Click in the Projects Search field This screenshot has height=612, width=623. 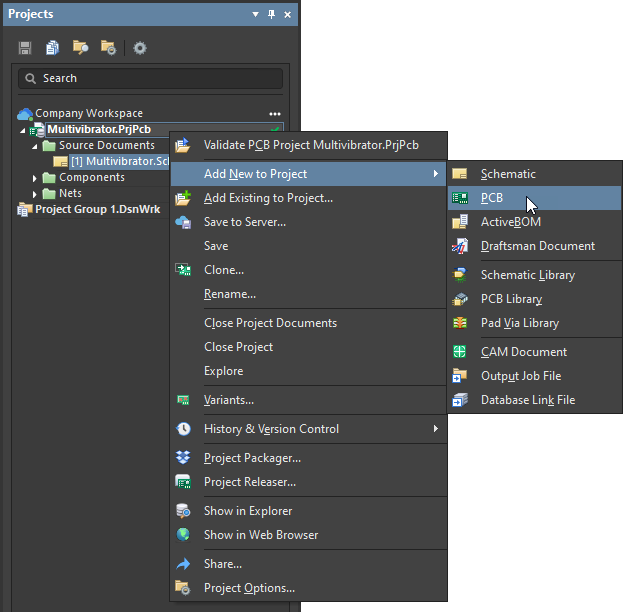pyautogui.click(x=151, y=78)
